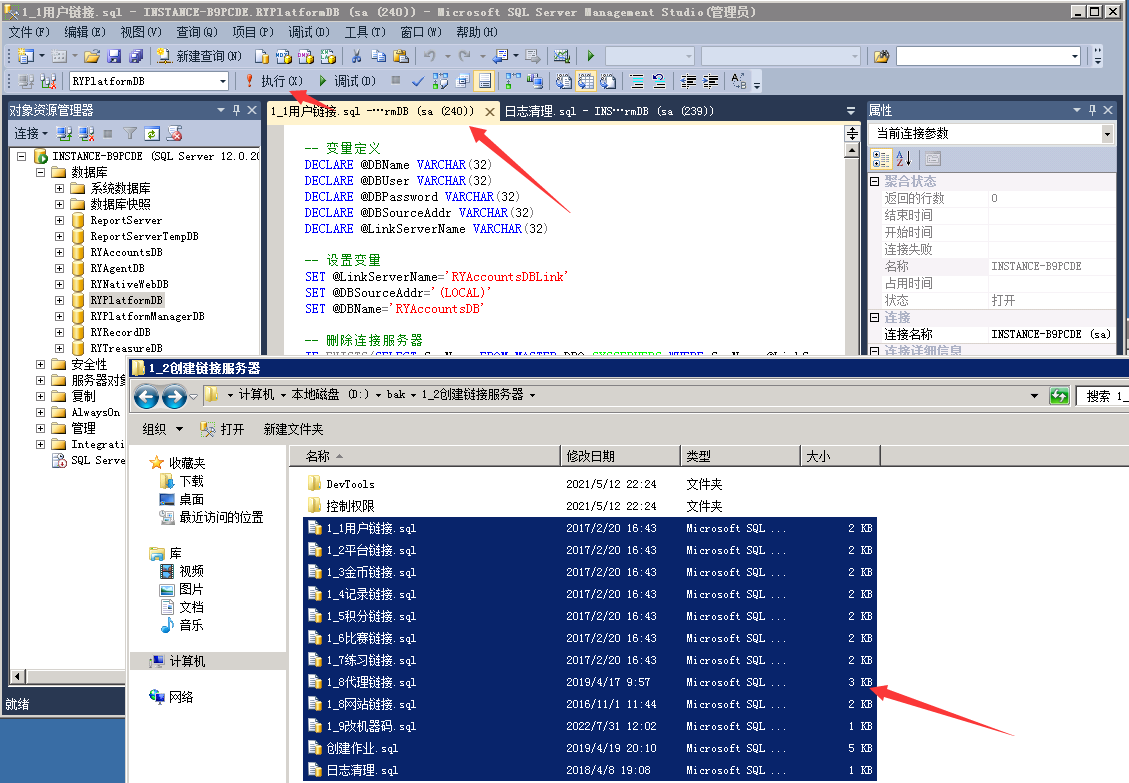Screen dimensions: 1129x783
Task: Click the Explorer search box
Action: pos(1103,396)
